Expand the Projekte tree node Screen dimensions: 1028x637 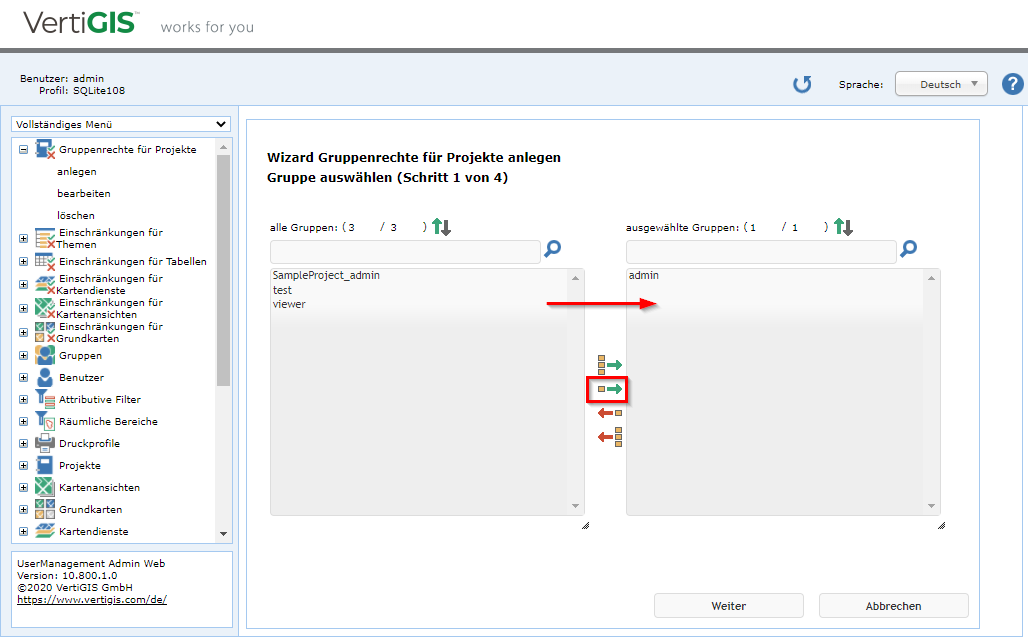[x=24, y=465]
